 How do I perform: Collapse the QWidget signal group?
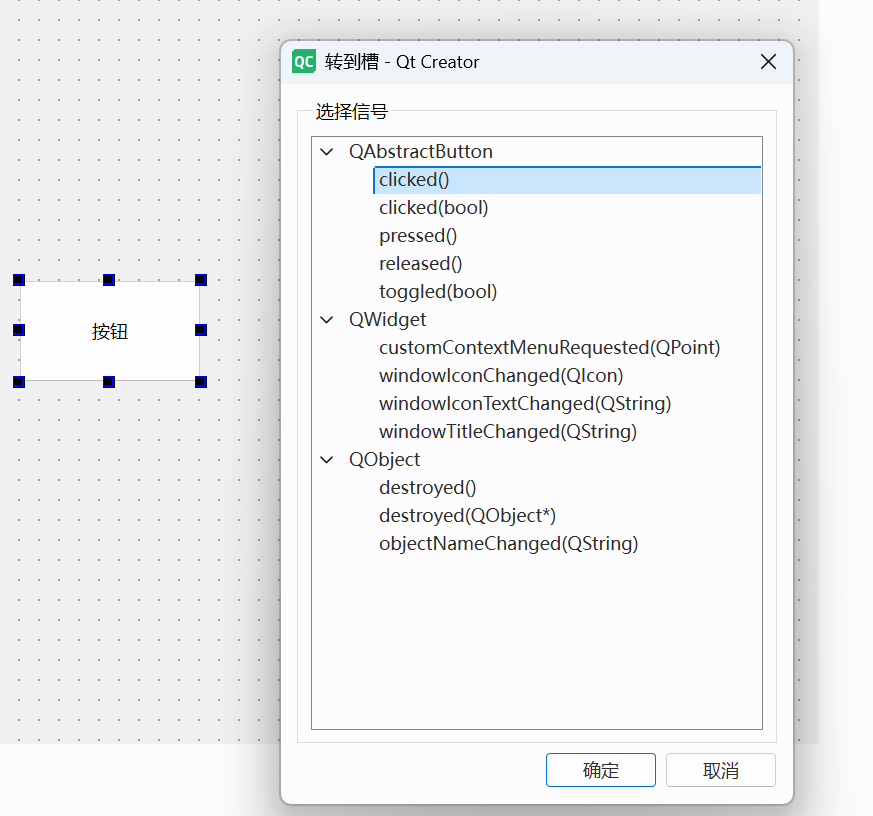tap(327, 320)
